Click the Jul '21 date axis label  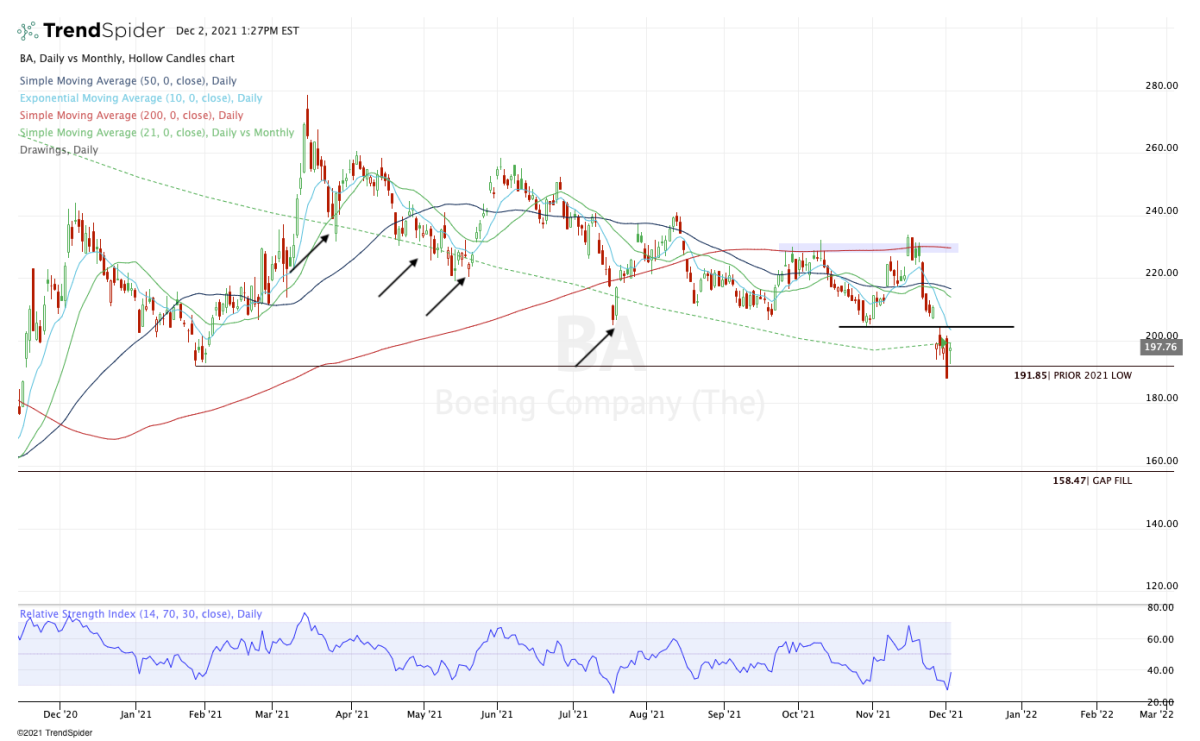[572, 715]
